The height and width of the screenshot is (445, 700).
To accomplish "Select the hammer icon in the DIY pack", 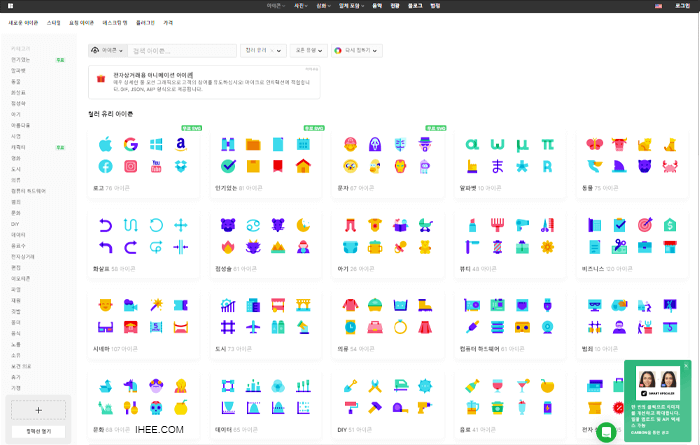I will tap(375, 408).
